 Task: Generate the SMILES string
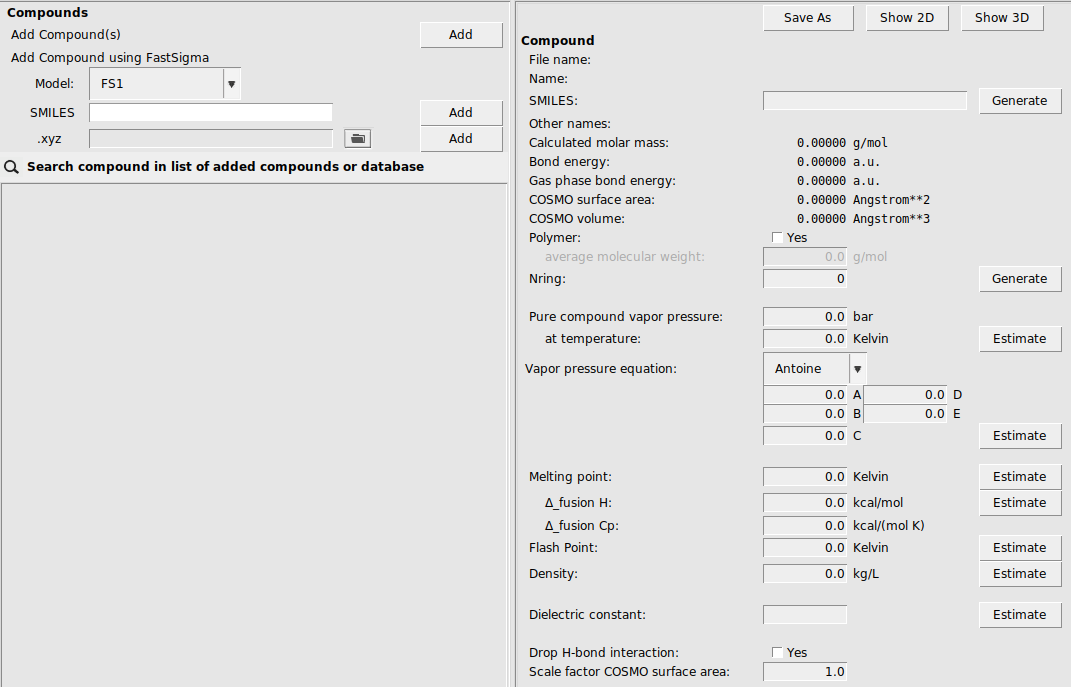[1019, 100]
